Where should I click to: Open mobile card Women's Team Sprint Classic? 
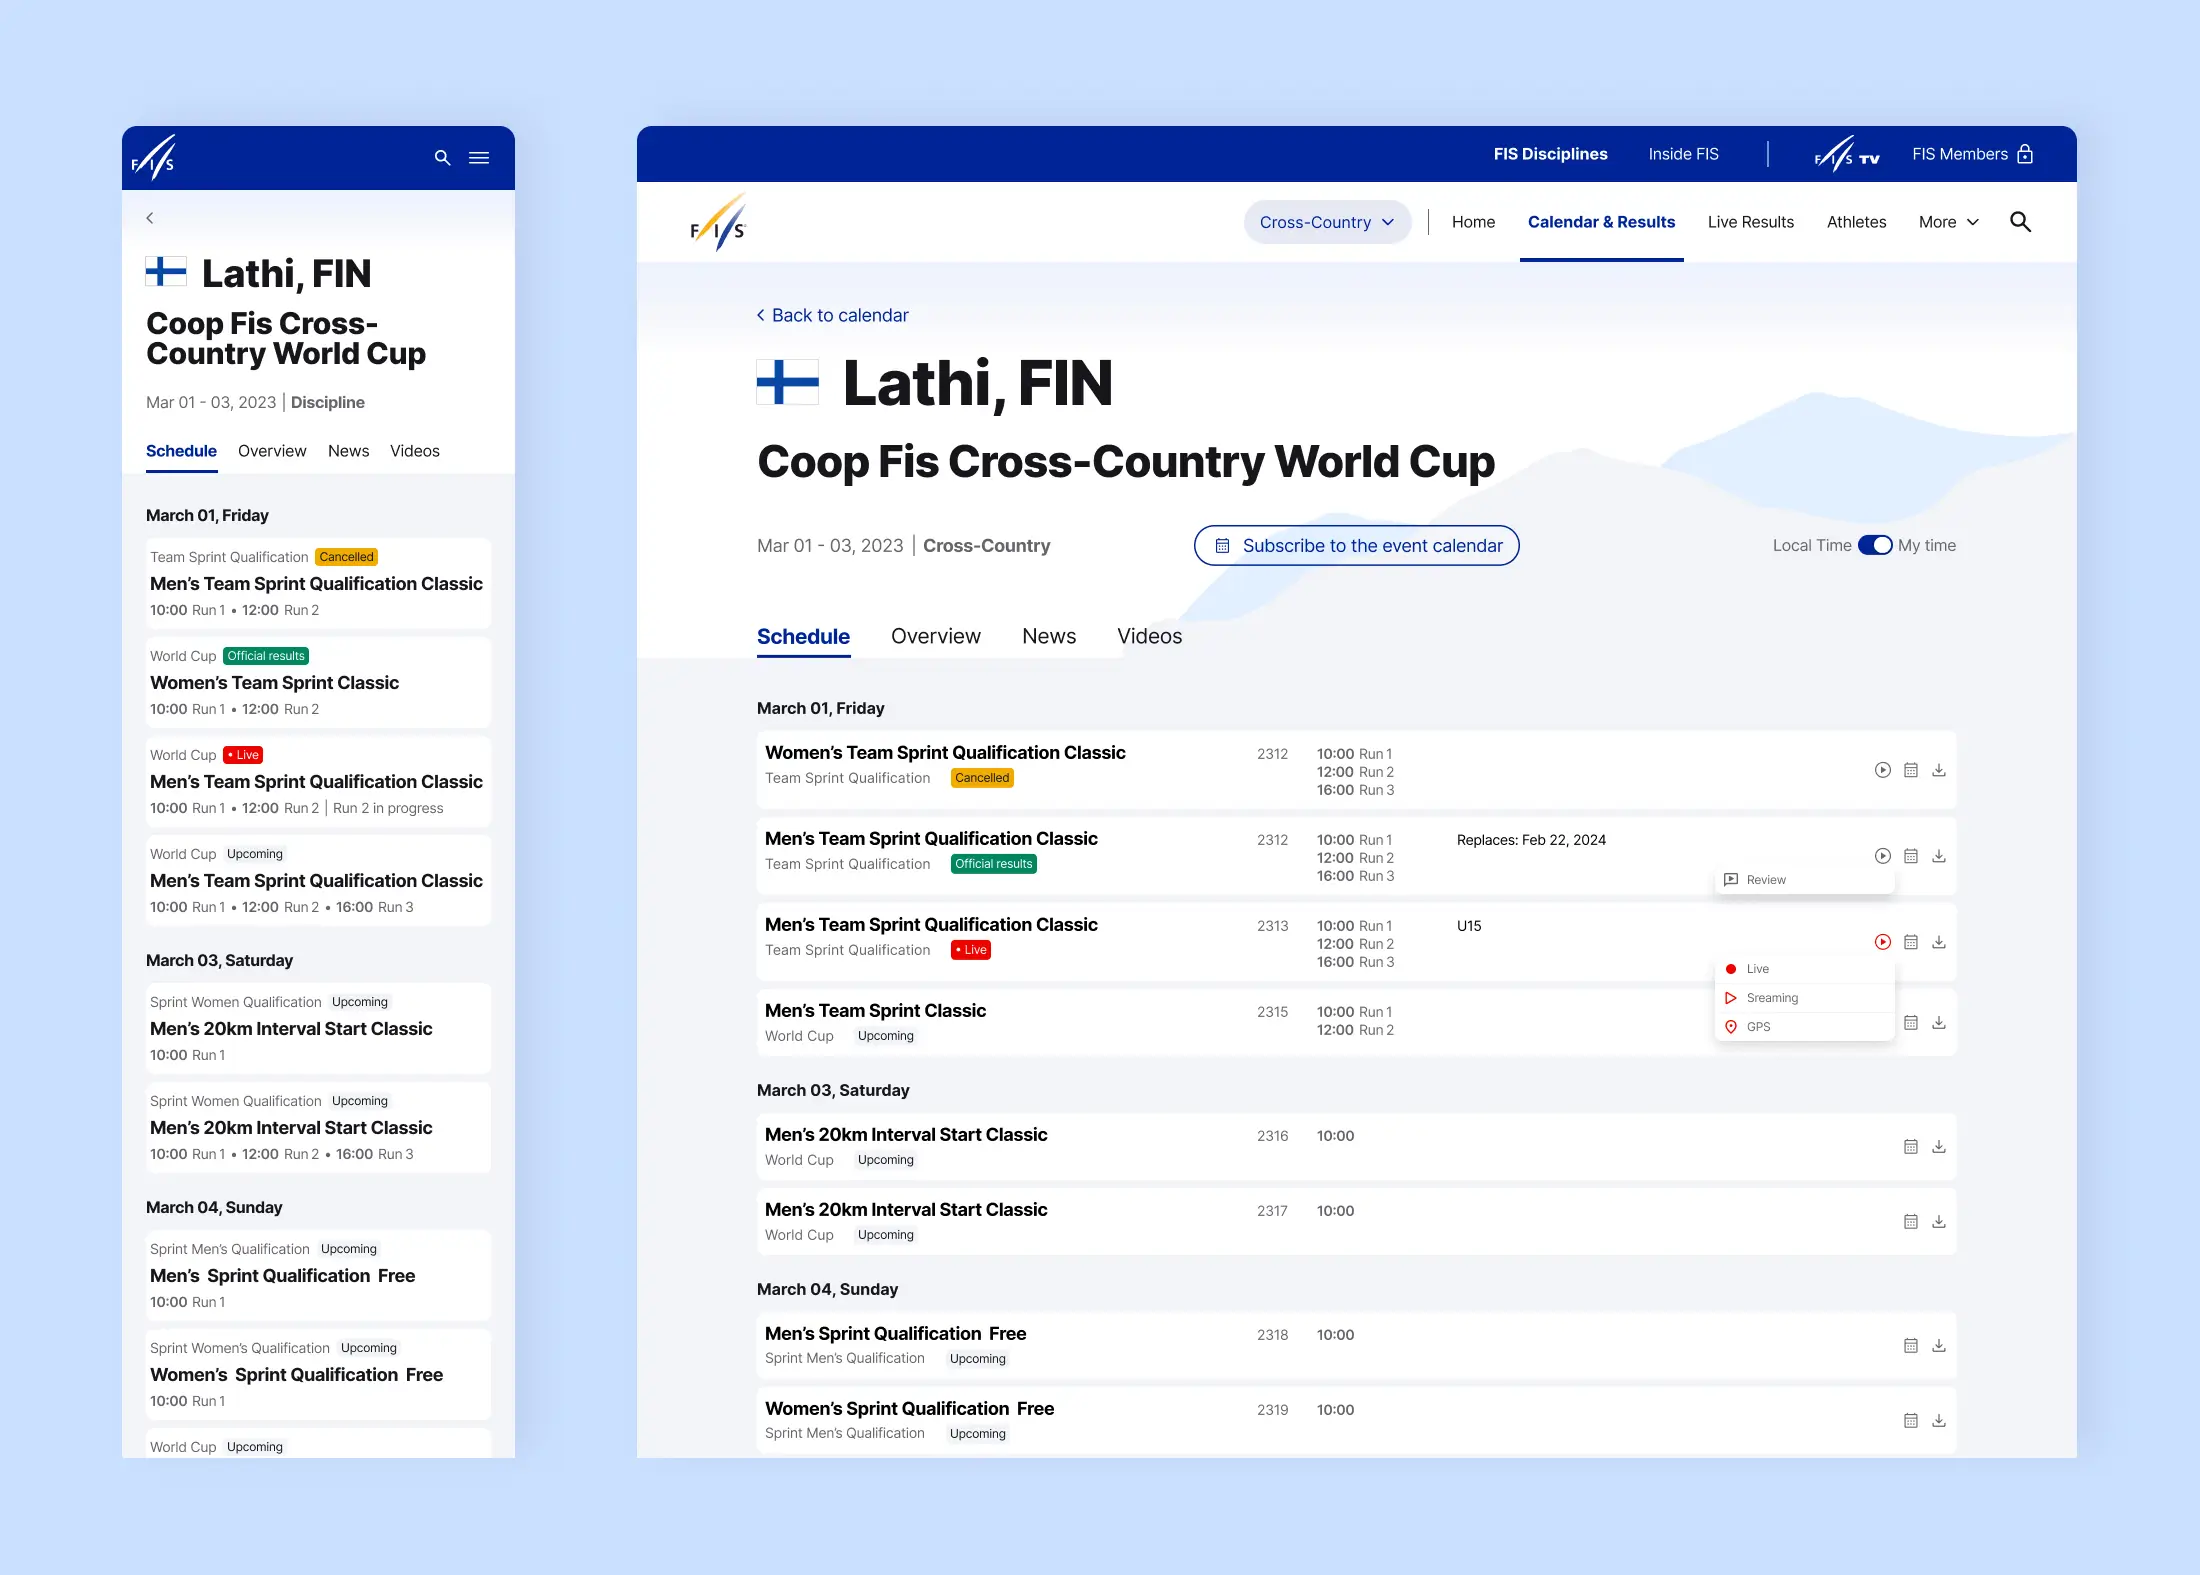click(x=318, y=682)
